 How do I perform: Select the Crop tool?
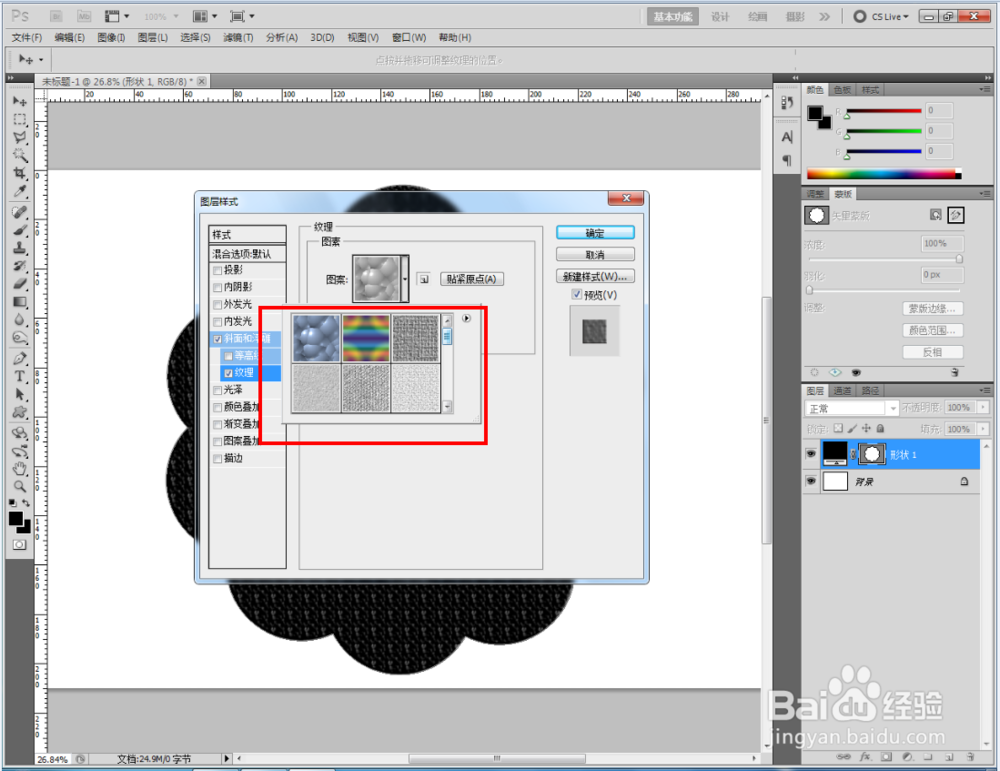[20, 173]
